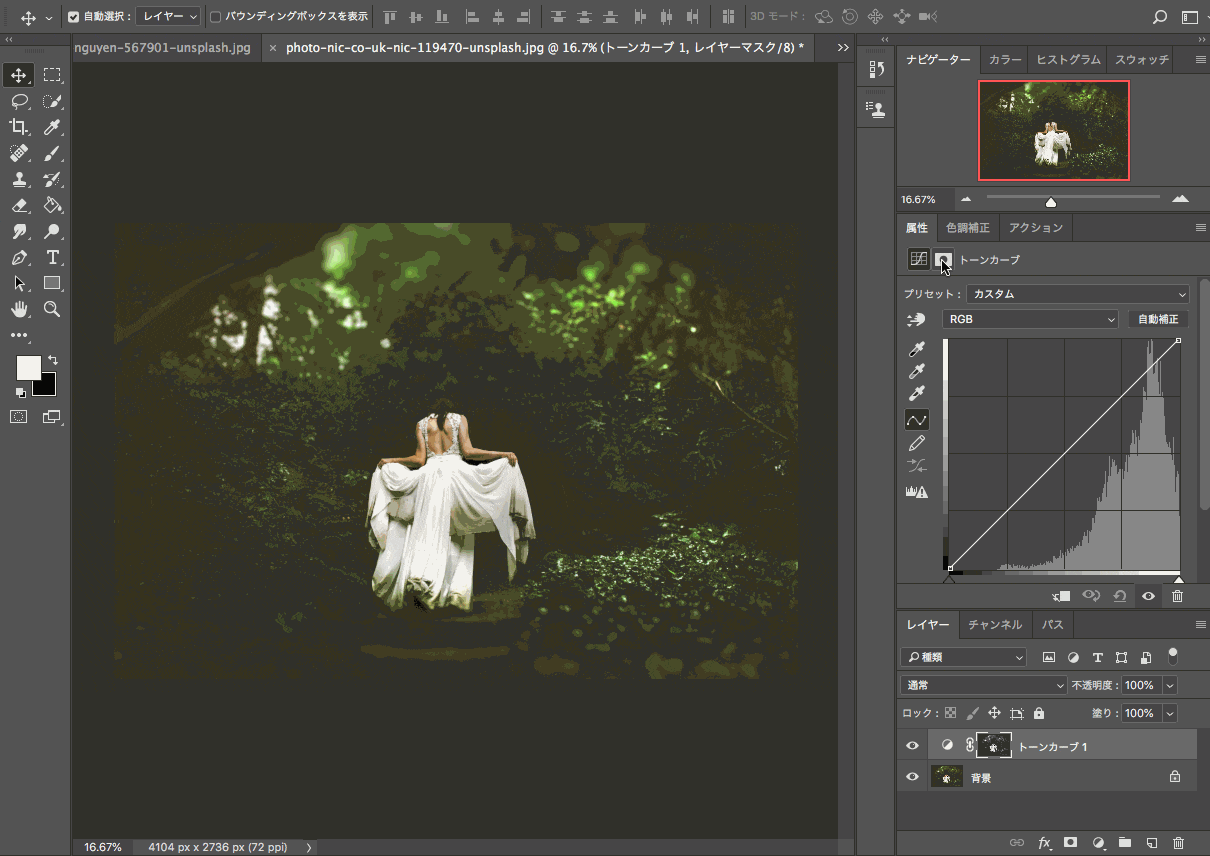Open the status bar info arrow
This screenshot has width=1210, height=856.
coord(308,847)
